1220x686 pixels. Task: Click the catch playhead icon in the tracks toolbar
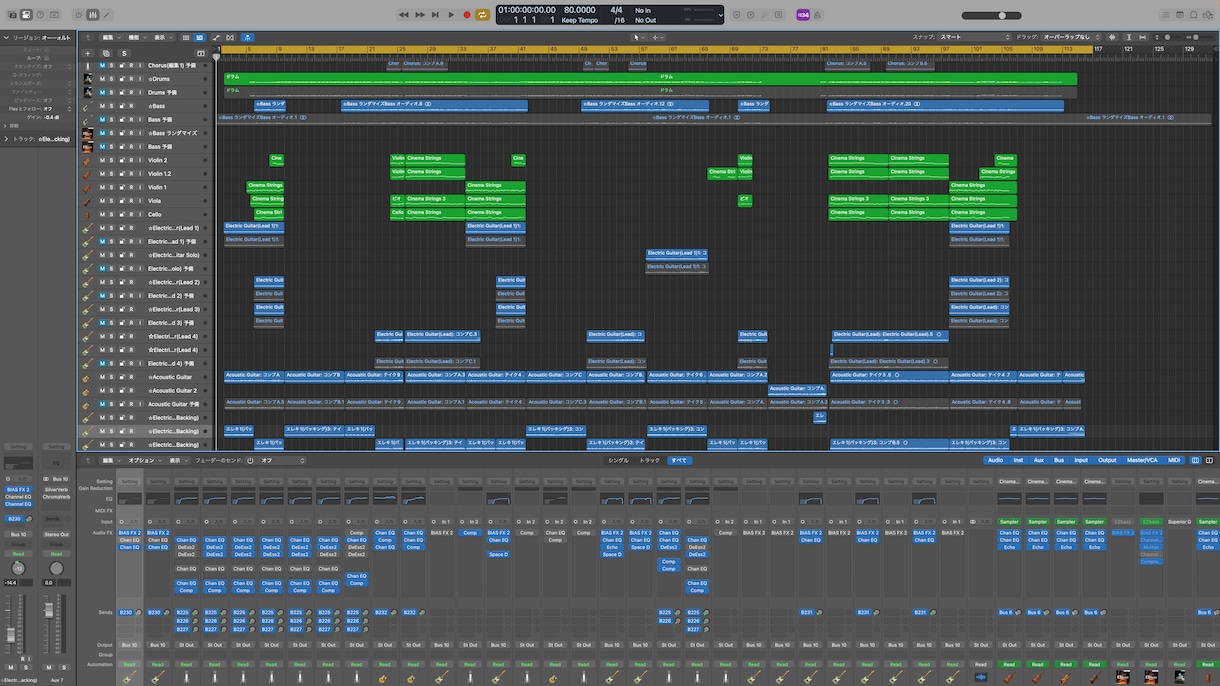(247, 37)
